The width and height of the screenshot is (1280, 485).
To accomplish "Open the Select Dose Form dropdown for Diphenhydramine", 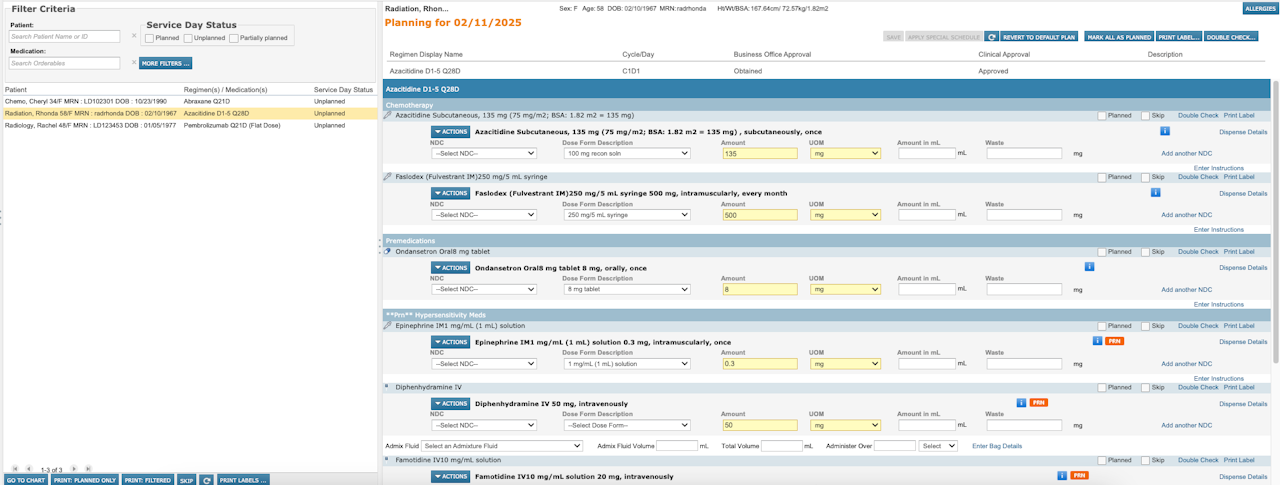I will pos(627,425).
